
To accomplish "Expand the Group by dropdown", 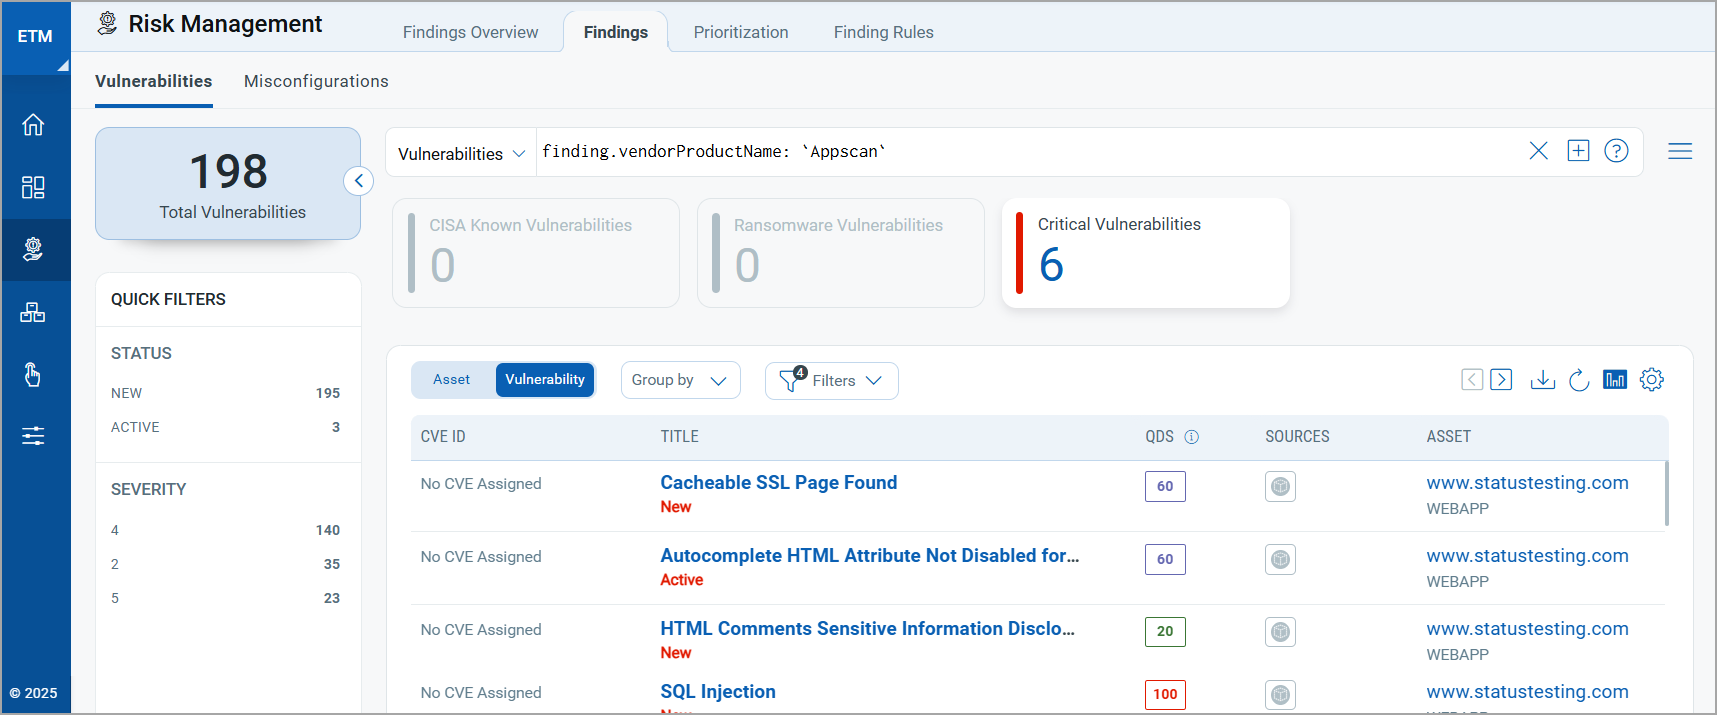I will (x=680, y=380).
